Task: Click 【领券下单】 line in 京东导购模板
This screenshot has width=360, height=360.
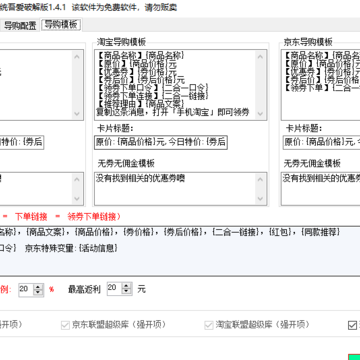Action: (321, 88)
